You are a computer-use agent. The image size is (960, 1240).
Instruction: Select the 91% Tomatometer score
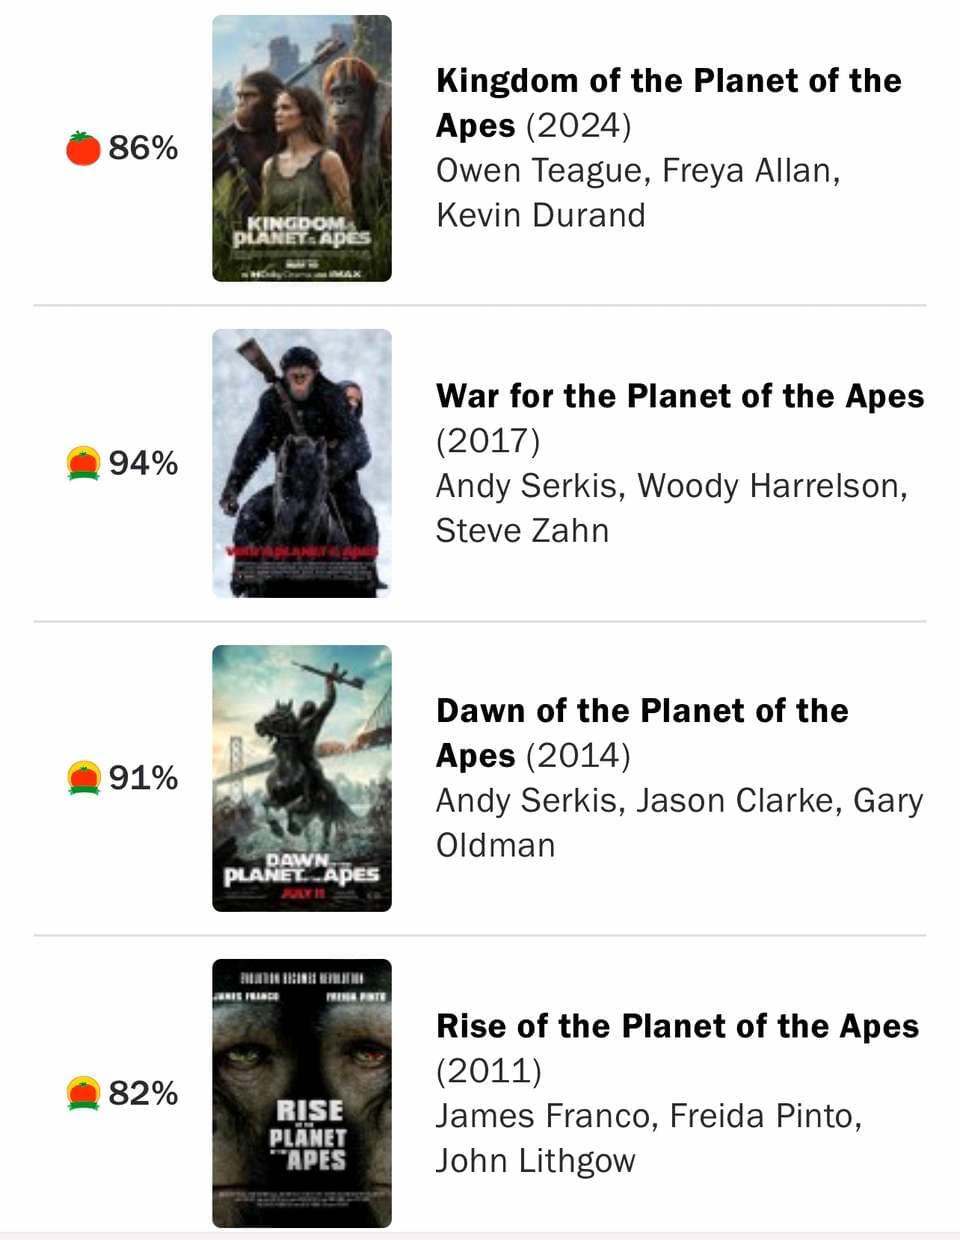(143, 778)
